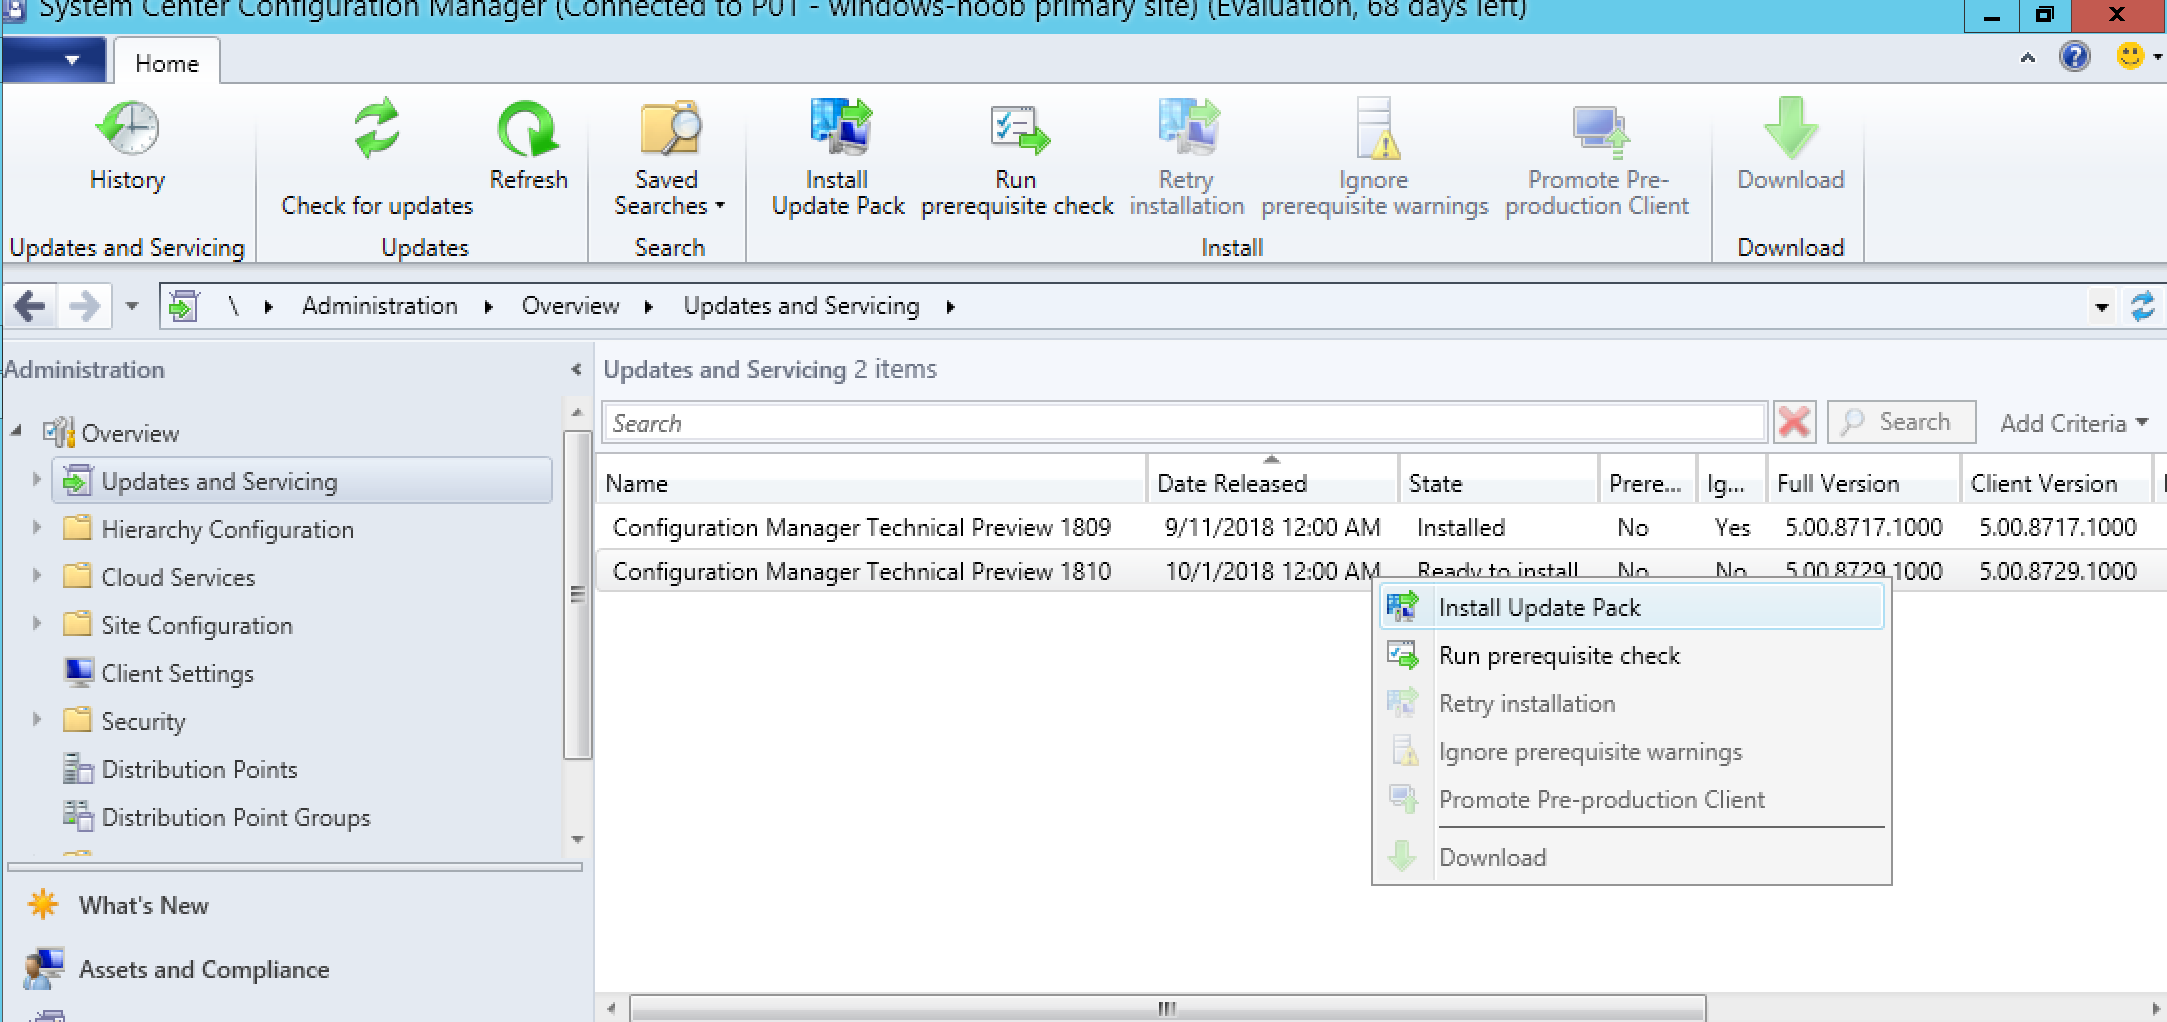2167x1022 pixels.
Task: Switch to Assets and Compliance workspace
Action: click(x=204, y=969)
